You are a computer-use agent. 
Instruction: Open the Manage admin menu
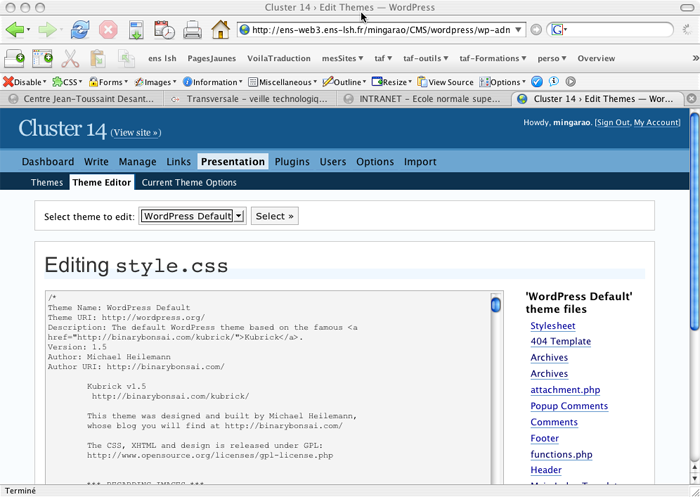[x=138, y=162]
